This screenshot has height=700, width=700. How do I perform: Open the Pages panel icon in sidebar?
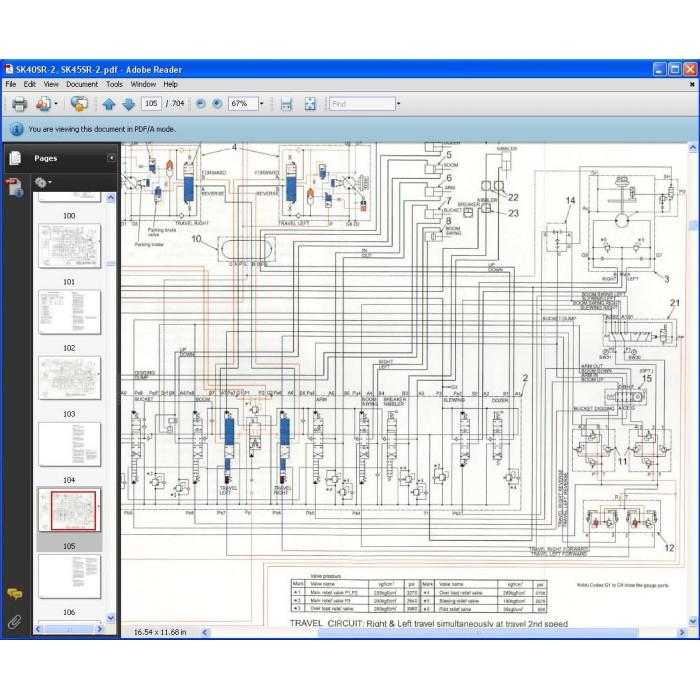pos(15,158)
